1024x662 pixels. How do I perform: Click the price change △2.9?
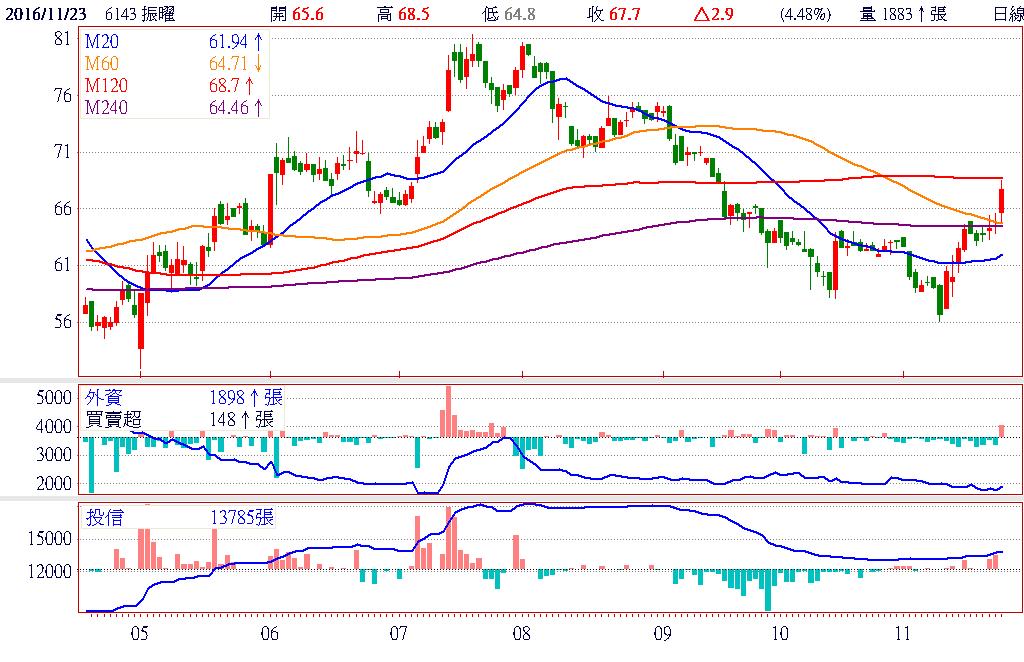[x=713, y=14]
